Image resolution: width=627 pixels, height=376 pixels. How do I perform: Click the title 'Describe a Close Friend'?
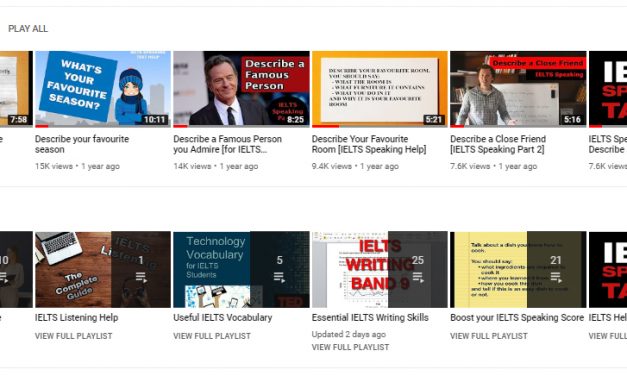(x=498, y=144)
